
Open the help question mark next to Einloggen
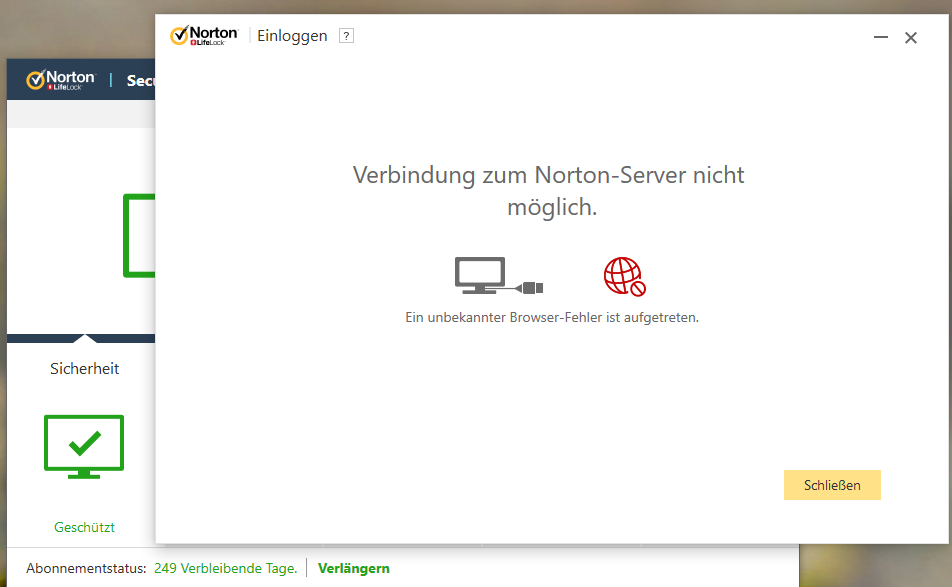(x=346, y=36)
